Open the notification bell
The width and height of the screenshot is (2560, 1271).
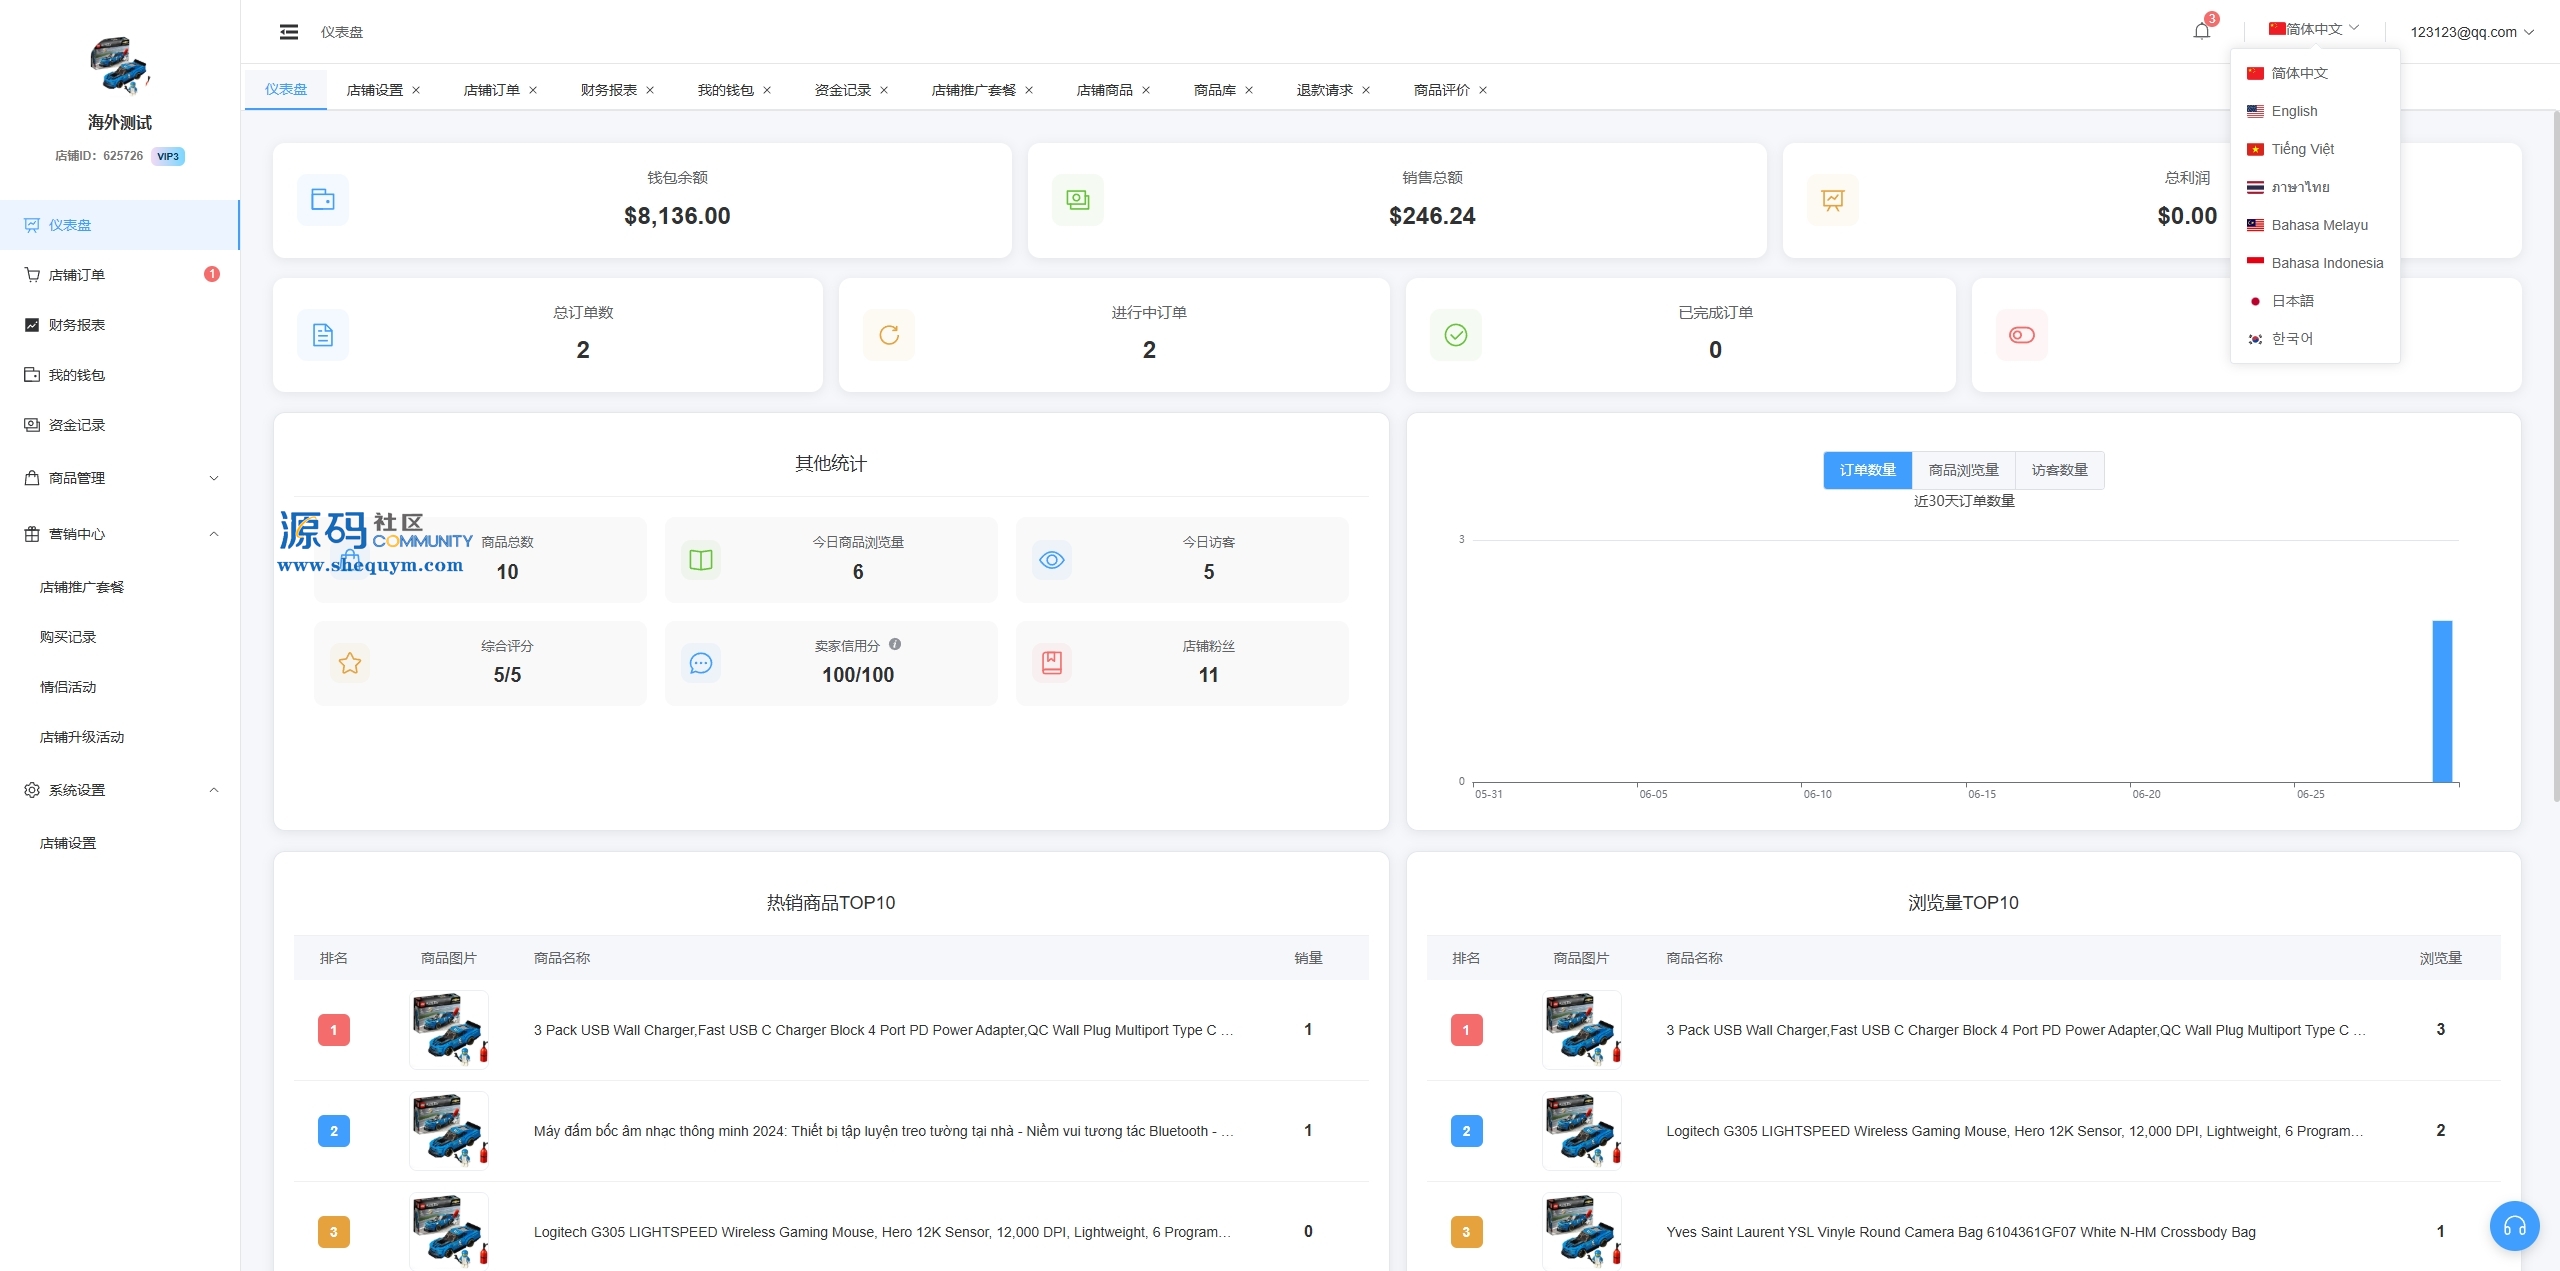click(2201, 31)
